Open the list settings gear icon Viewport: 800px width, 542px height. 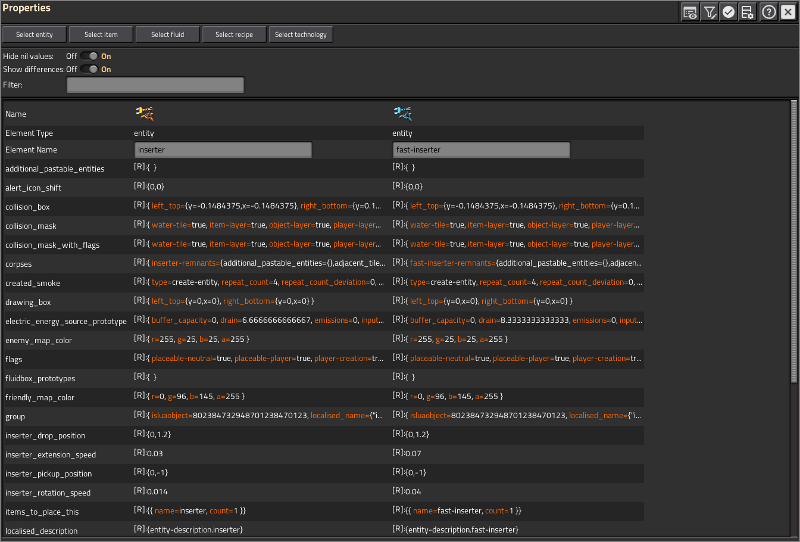tap(747, 12)
